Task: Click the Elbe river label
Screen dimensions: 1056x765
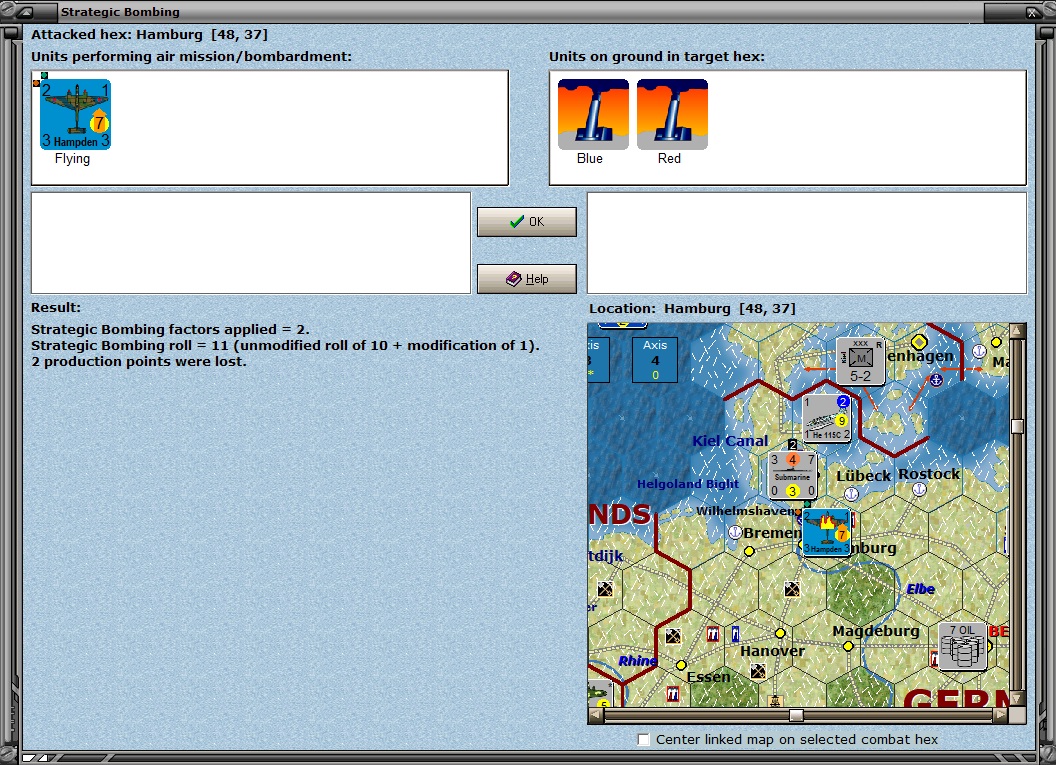Action: 921,589
